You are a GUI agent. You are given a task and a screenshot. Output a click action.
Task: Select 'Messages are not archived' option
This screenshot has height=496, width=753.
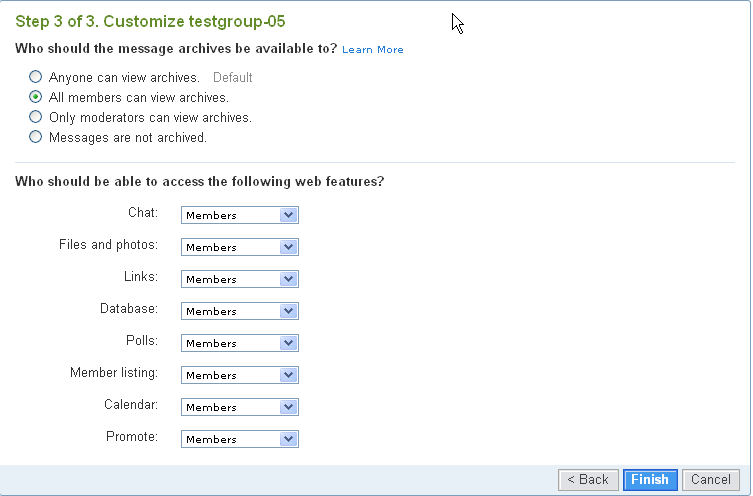click(36, 137)
